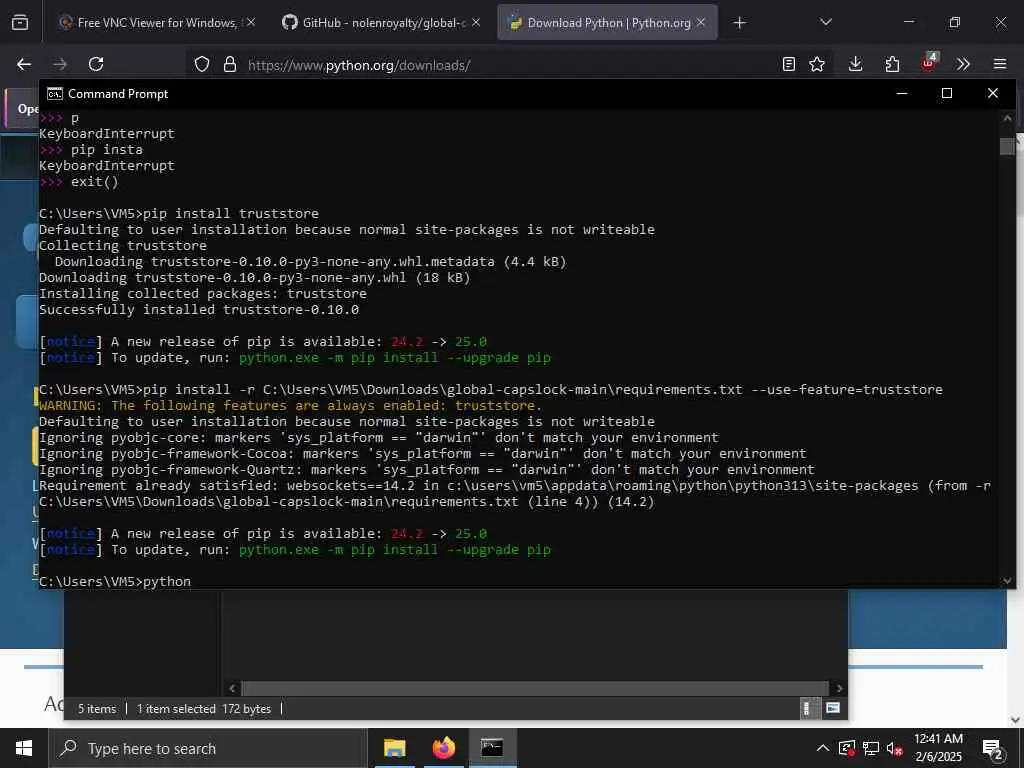This screenshot has height=768, width=1024.
Task: Open the Windows Start menu
Action: [24, 748]
